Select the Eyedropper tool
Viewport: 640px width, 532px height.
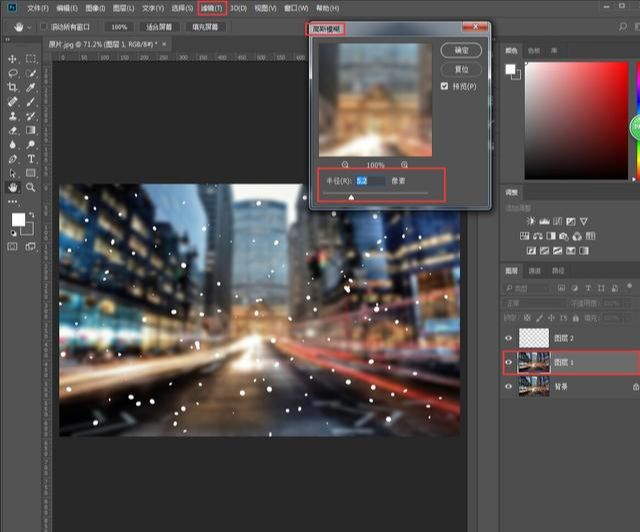click(31, 87)
